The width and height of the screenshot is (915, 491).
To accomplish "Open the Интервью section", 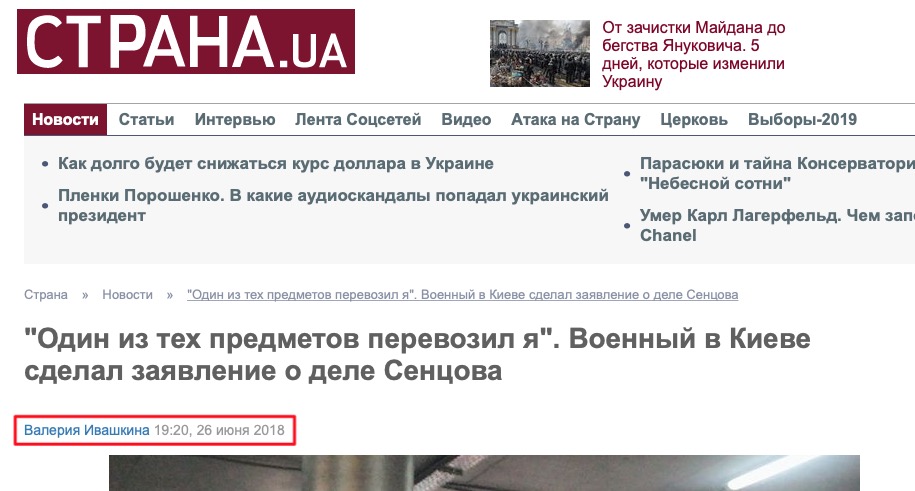I will [x=235, y=120].
